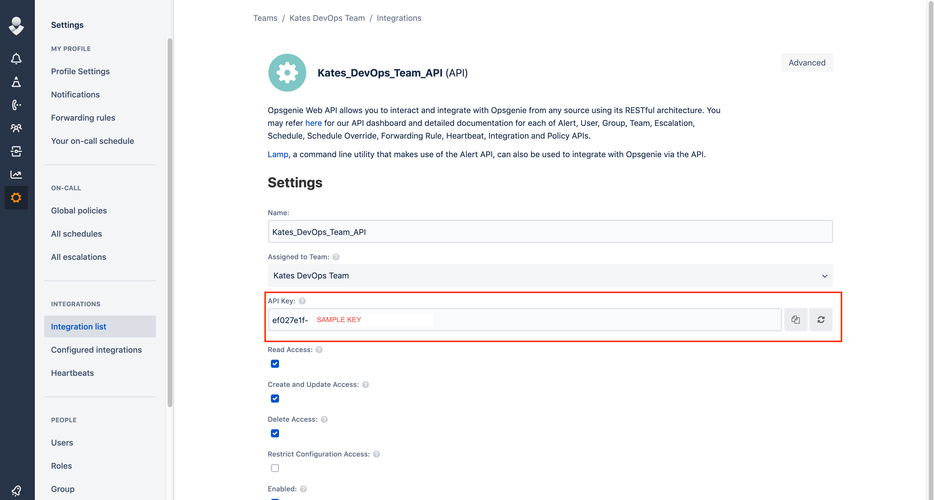
Task: Click the Kates_DevOps_Team_API page title
Action: (393, 73)
